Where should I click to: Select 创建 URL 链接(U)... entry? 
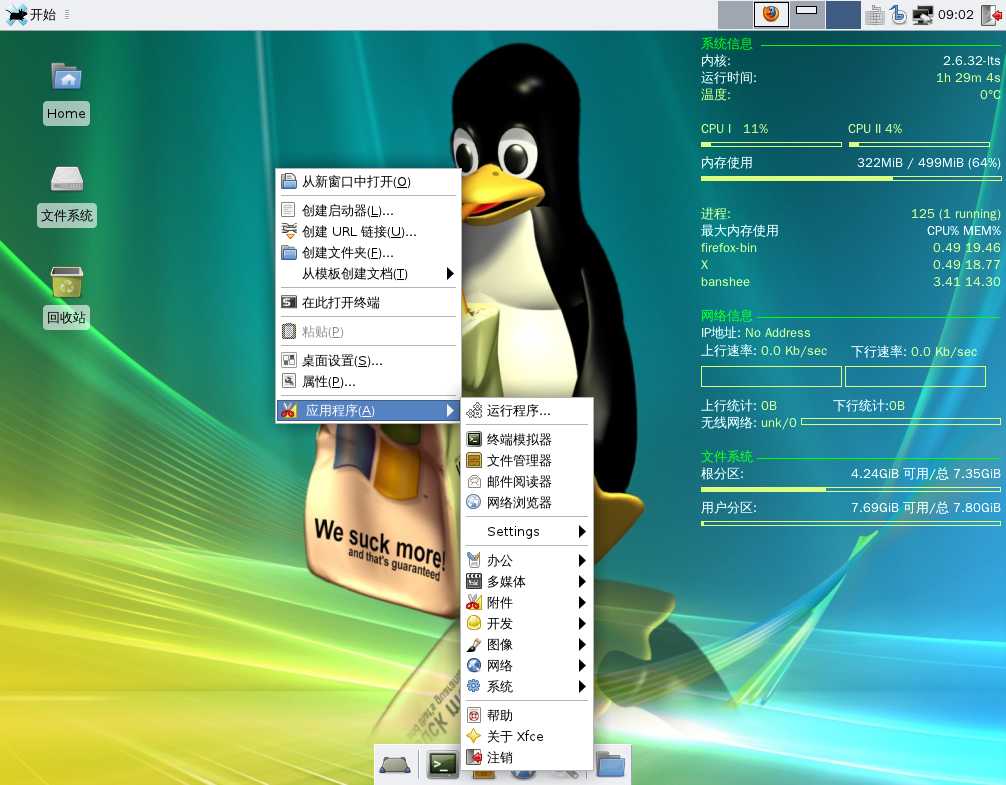click(x=368, y=232)
